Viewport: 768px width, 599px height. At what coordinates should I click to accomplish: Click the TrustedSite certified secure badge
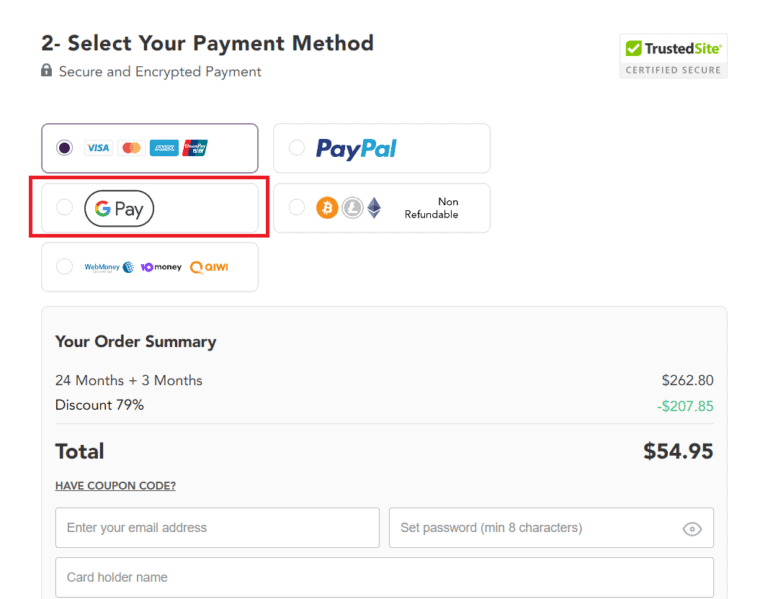(673, 56)
